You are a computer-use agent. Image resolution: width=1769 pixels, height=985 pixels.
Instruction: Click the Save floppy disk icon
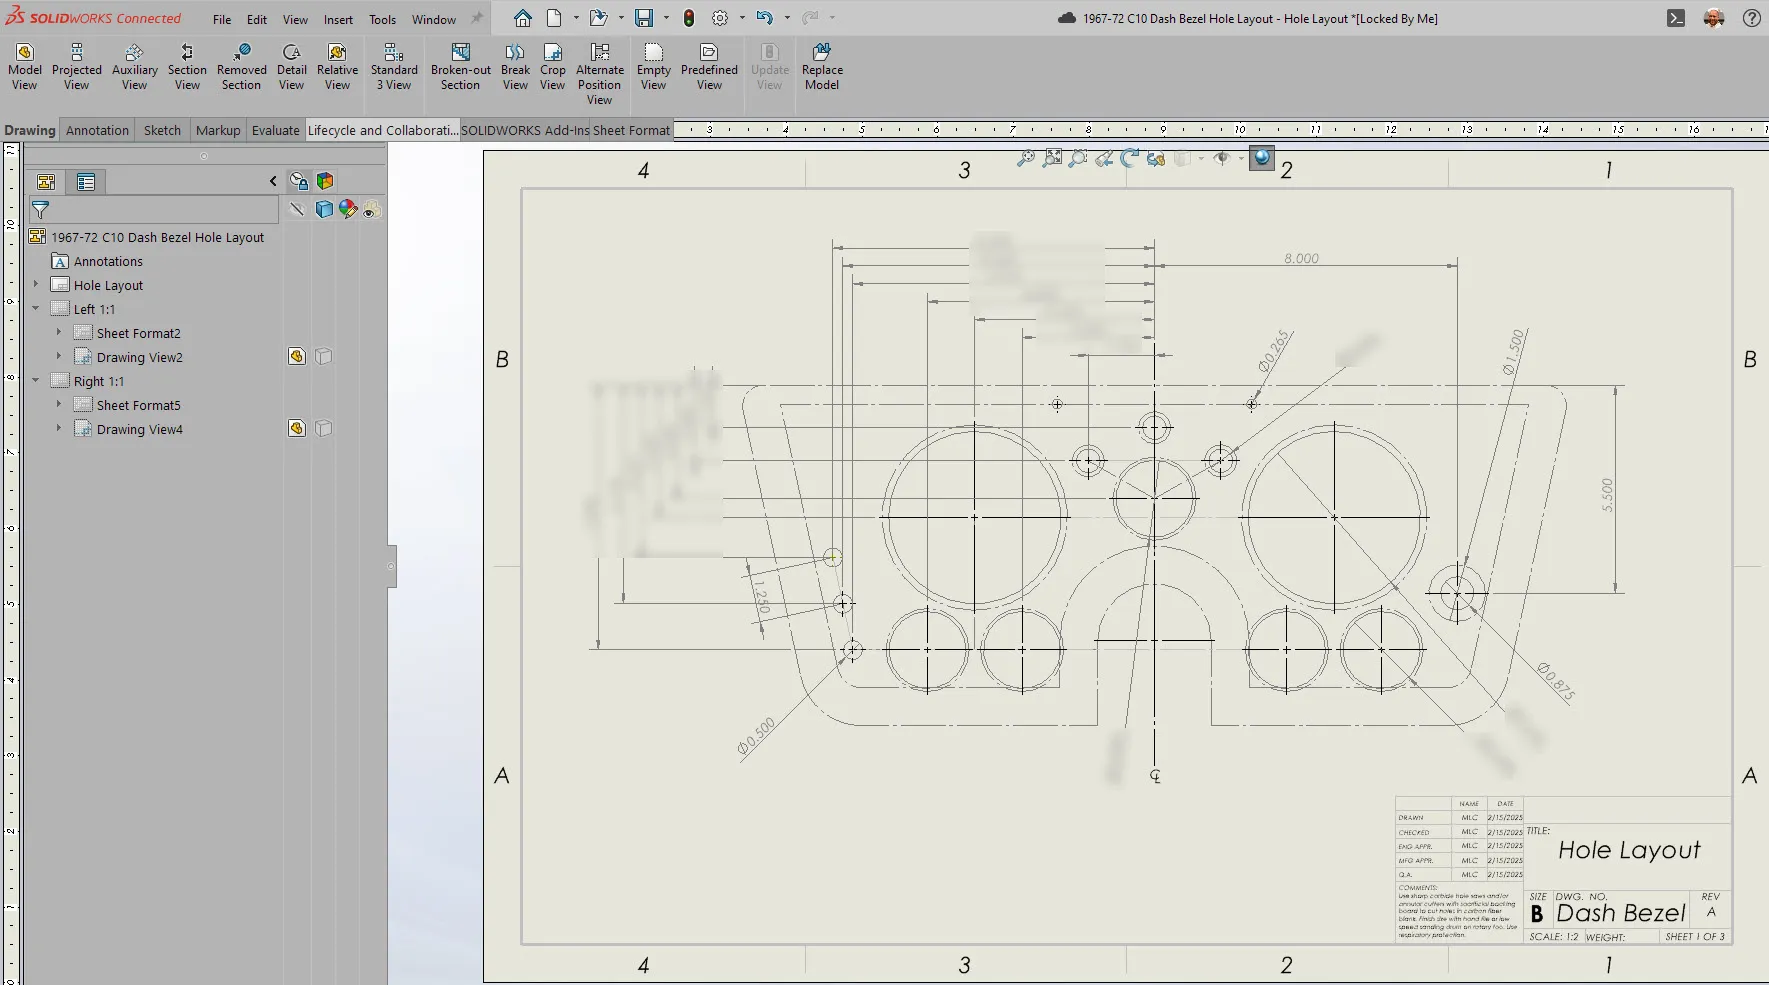click(644, 18)
